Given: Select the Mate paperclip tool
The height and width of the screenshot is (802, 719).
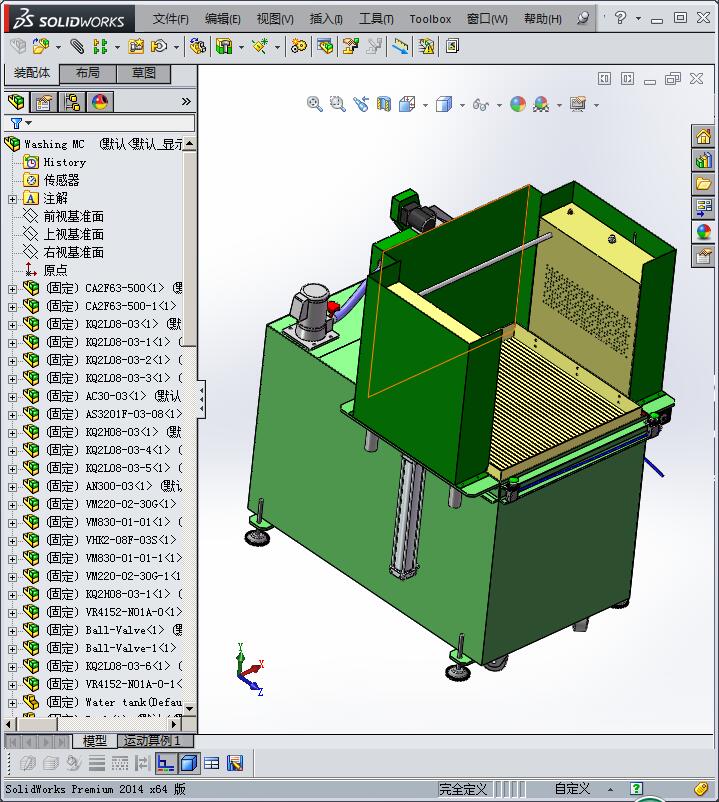Looking at the screenshot, I should [77, 47].
